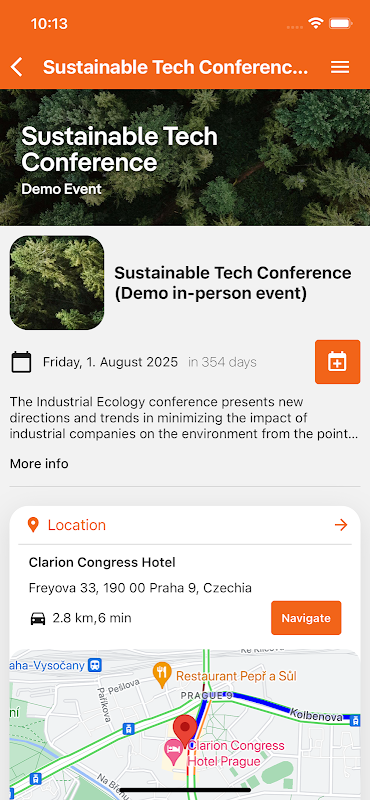Tap the orange location pin icon

[33, 525]
